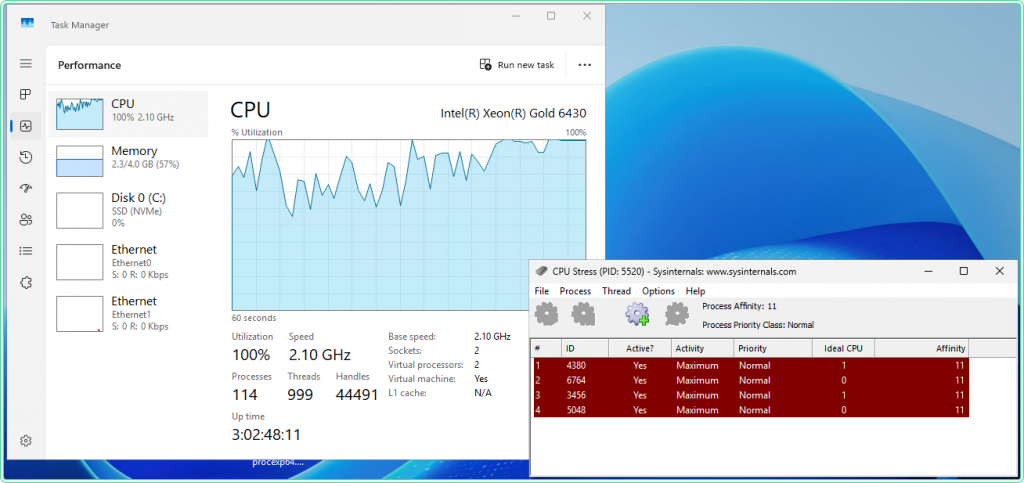Open the more options ellipsis menu
This screenshot has height=483, width=1024.
pyautogui.click(x=584, y=65)
